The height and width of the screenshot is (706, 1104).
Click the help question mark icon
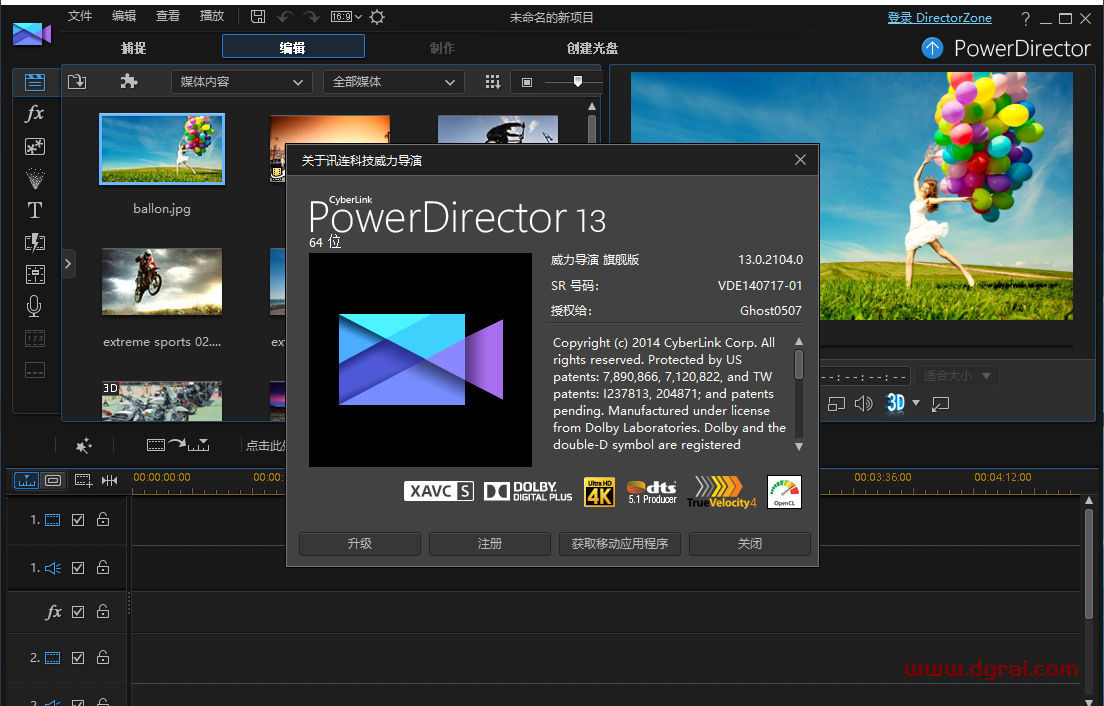1025,19
